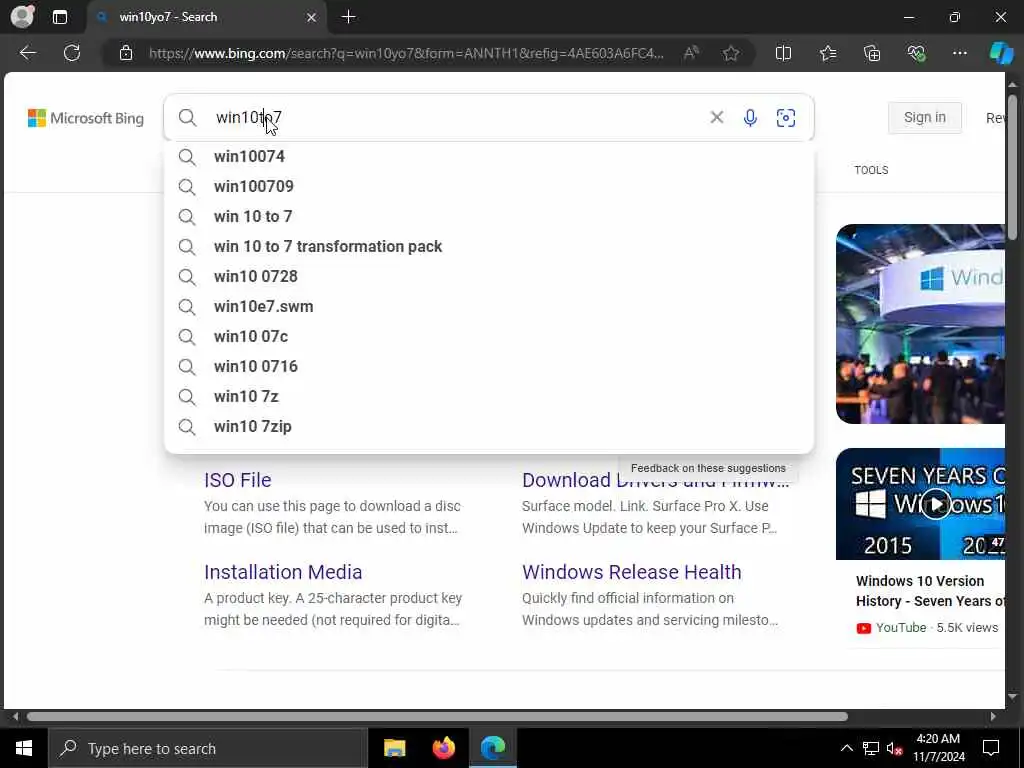Select suggestion win 10 to 7
The image size is (1024, 768).
pos(488,217)
